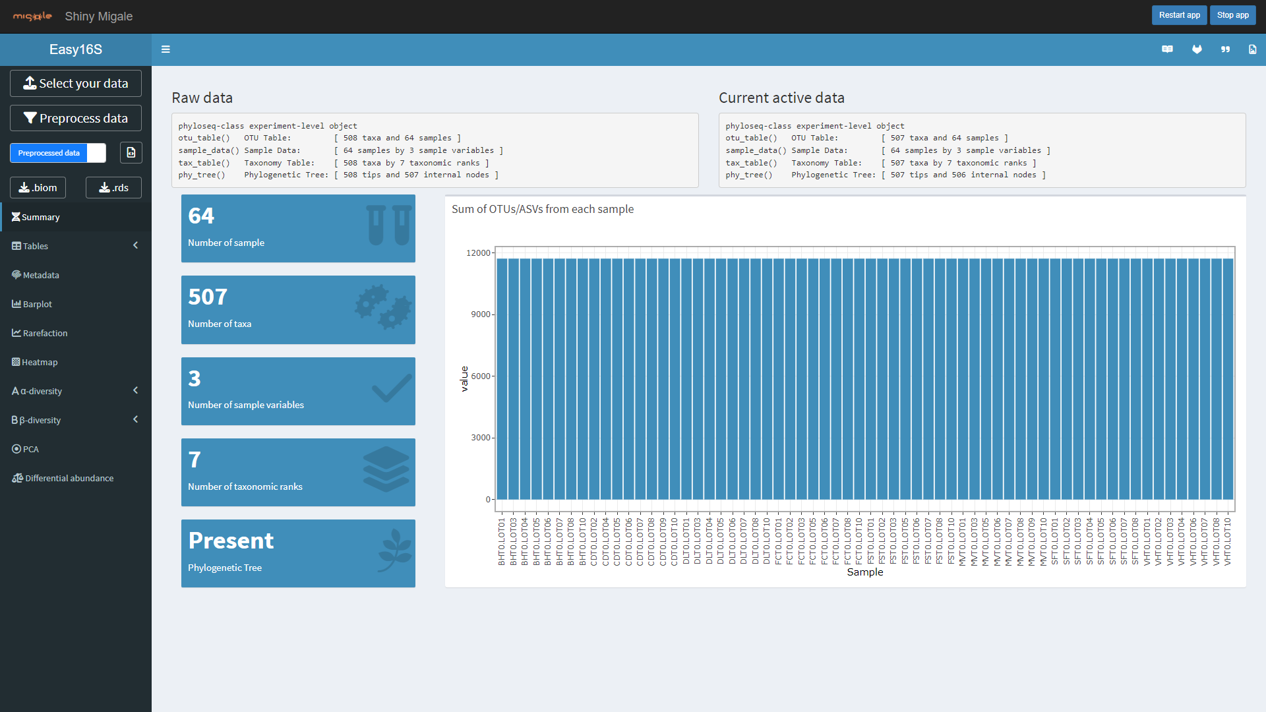Click the citation quote icon
This screenshot has width=1266, height=712.
click(x=1225, y=49)
